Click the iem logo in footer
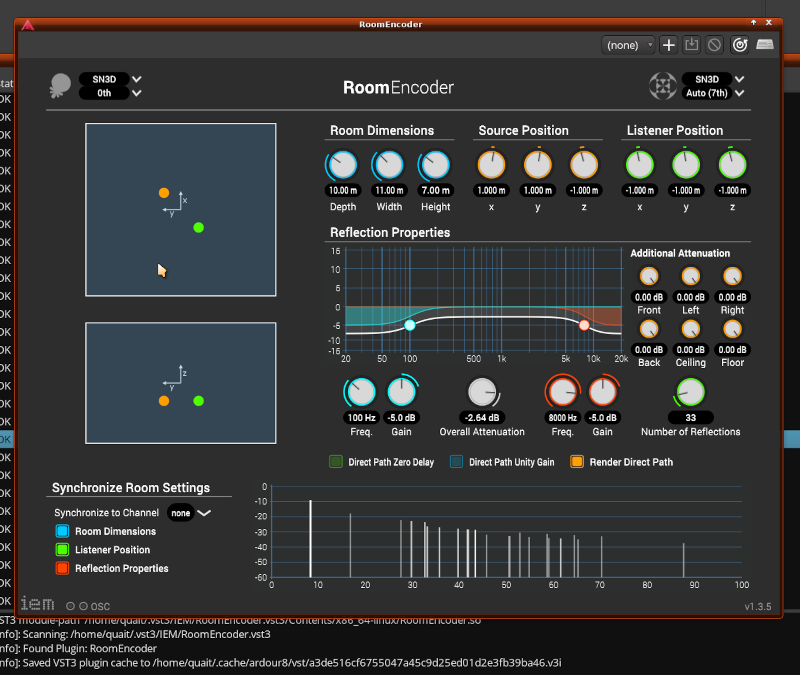Viewport: 800px width, 675px height. (x=38, y=603)
